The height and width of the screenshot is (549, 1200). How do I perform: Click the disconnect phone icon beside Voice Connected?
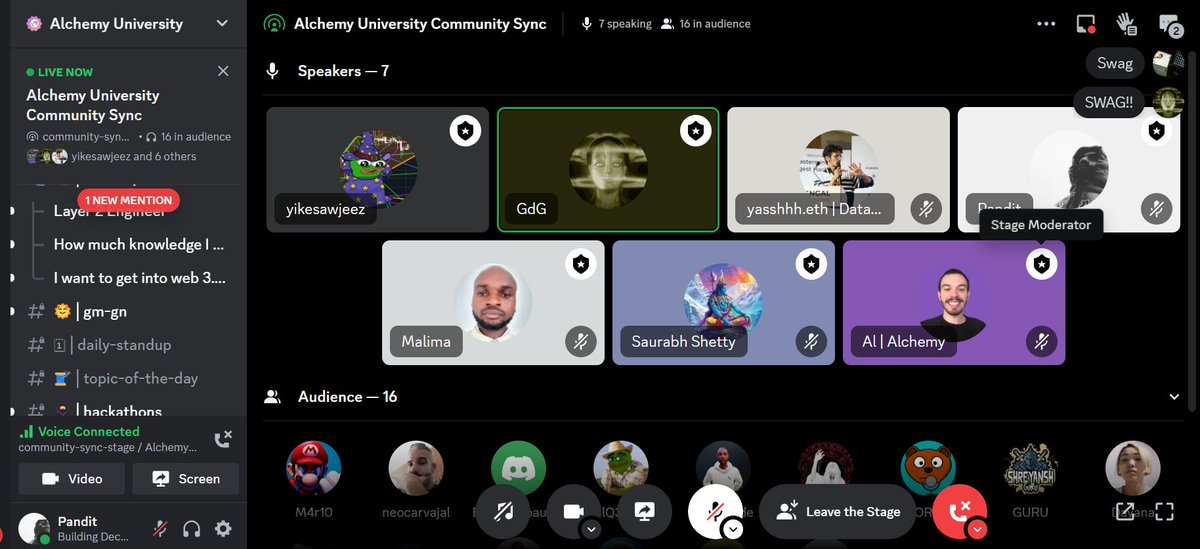pyautogui.click(x=224, y=438)
